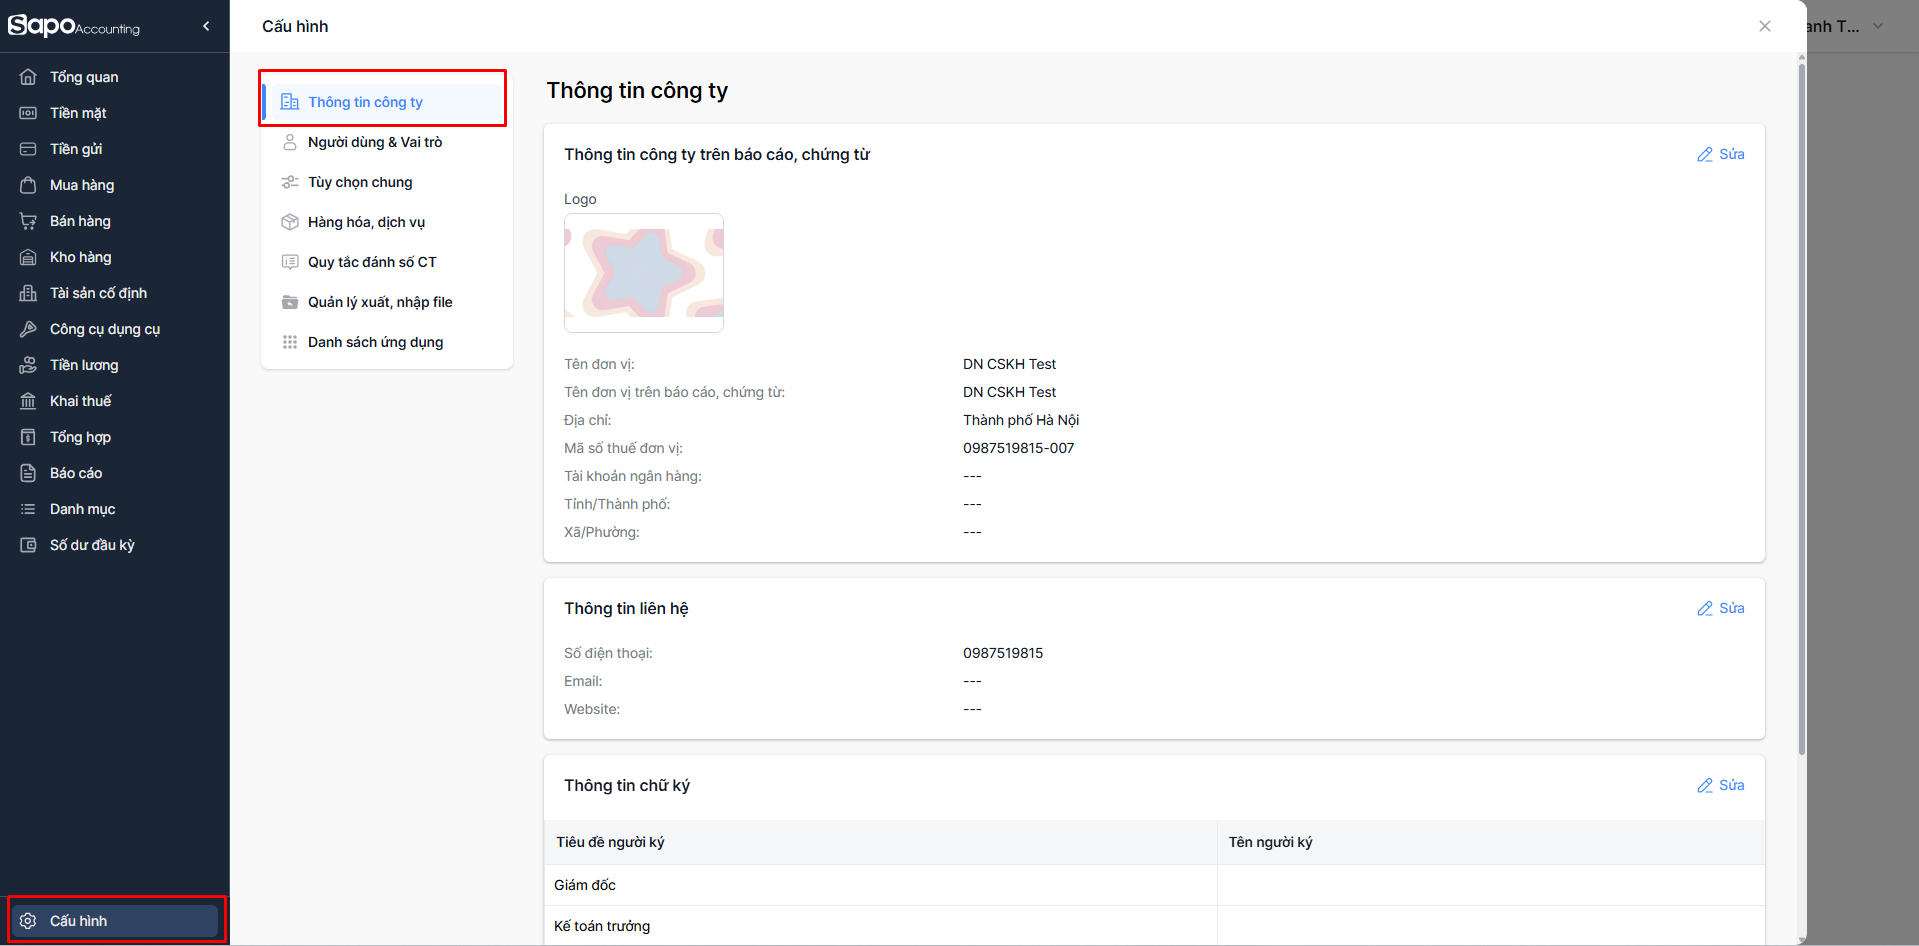Click the Cấu hình gear icon
The height and width of the screenshot is (946, 1919).
[28, 921]
